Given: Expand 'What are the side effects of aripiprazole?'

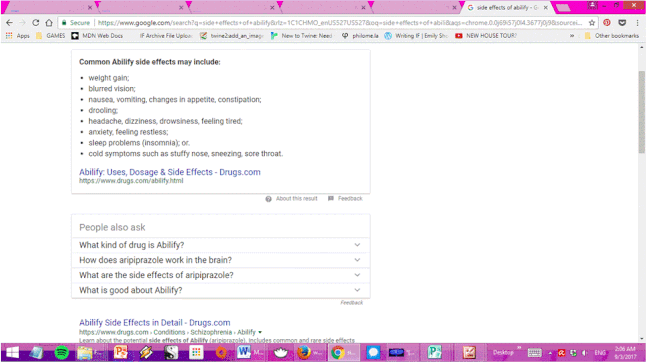Looking at the screenshot, I should [x=221, y=275].
